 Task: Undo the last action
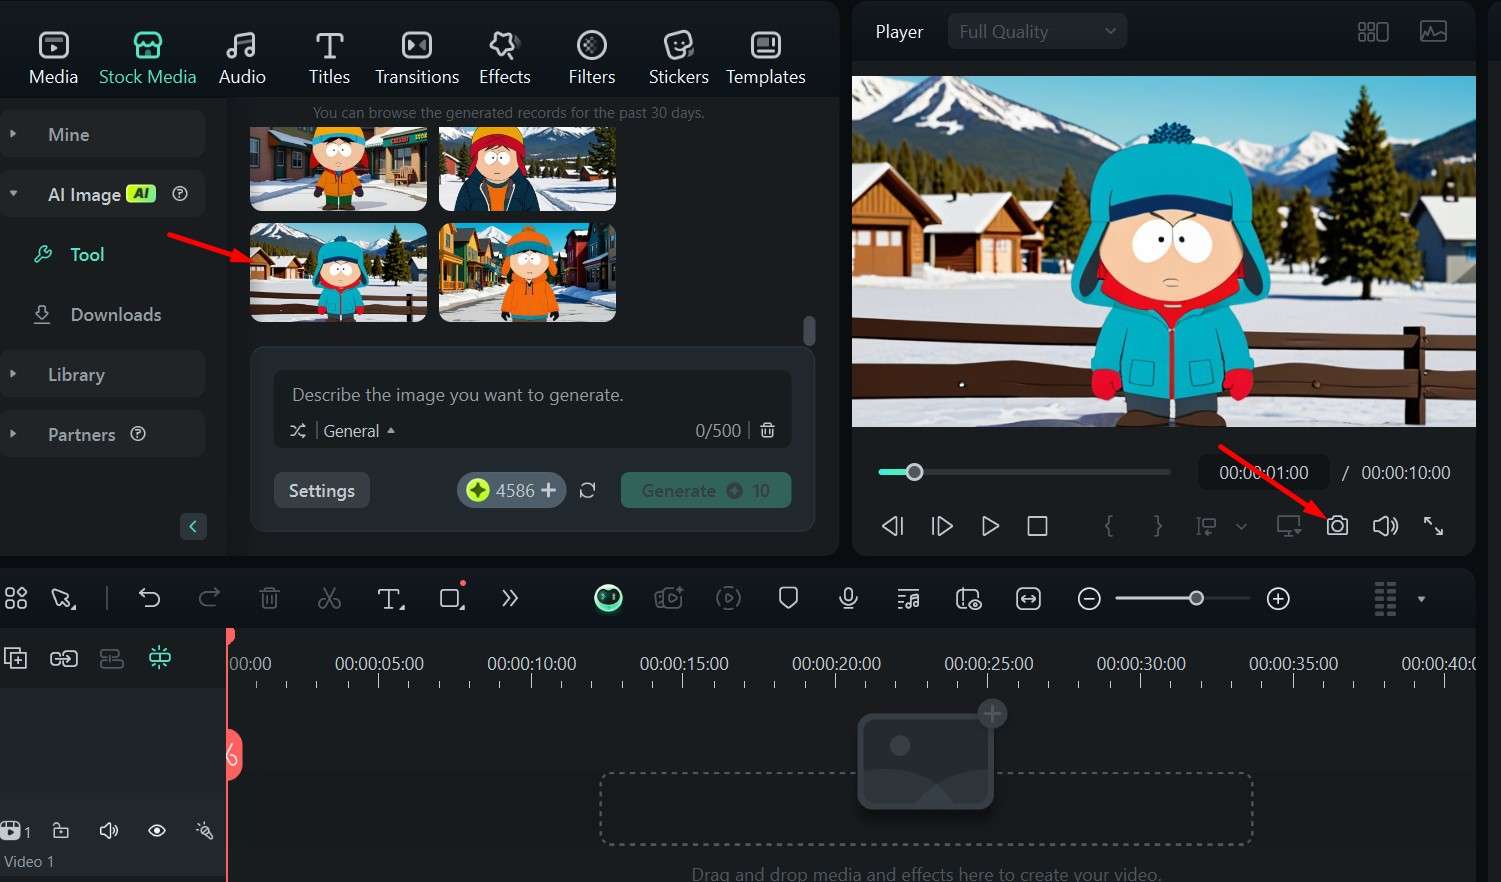tap(150, 599)
